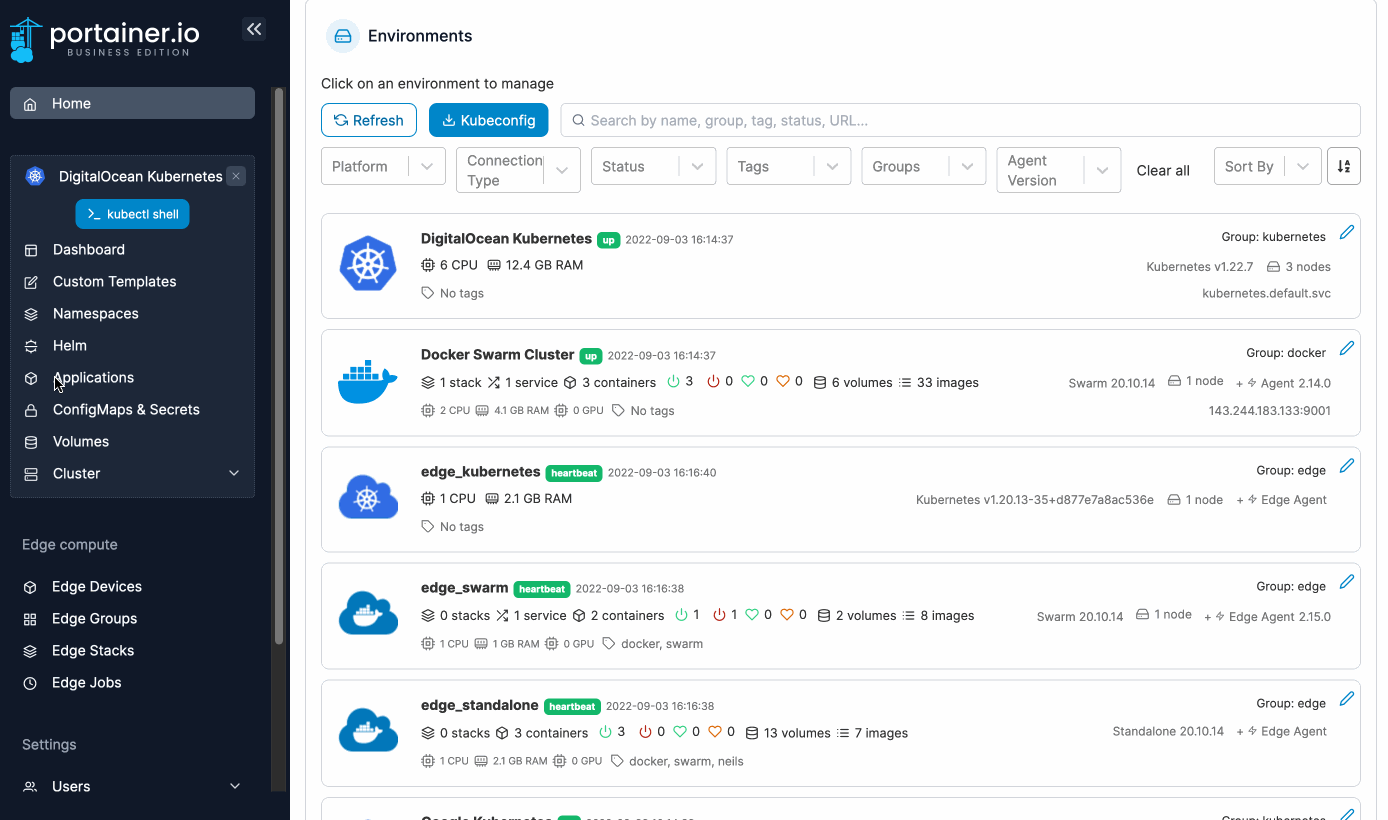Open the edge_standalone environment title
The width and height of the screenshot is (1388, 820).
point(479,705)
